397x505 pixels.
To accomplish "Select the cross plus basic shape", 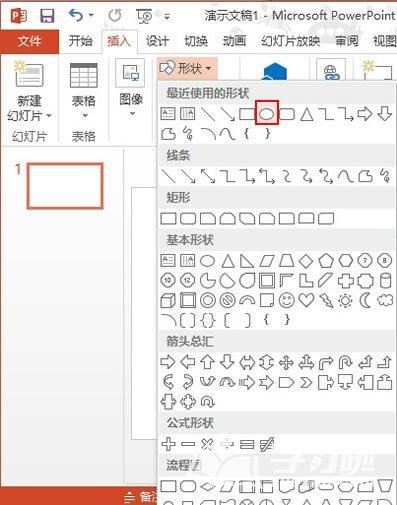I will click(x=346, y=281).
